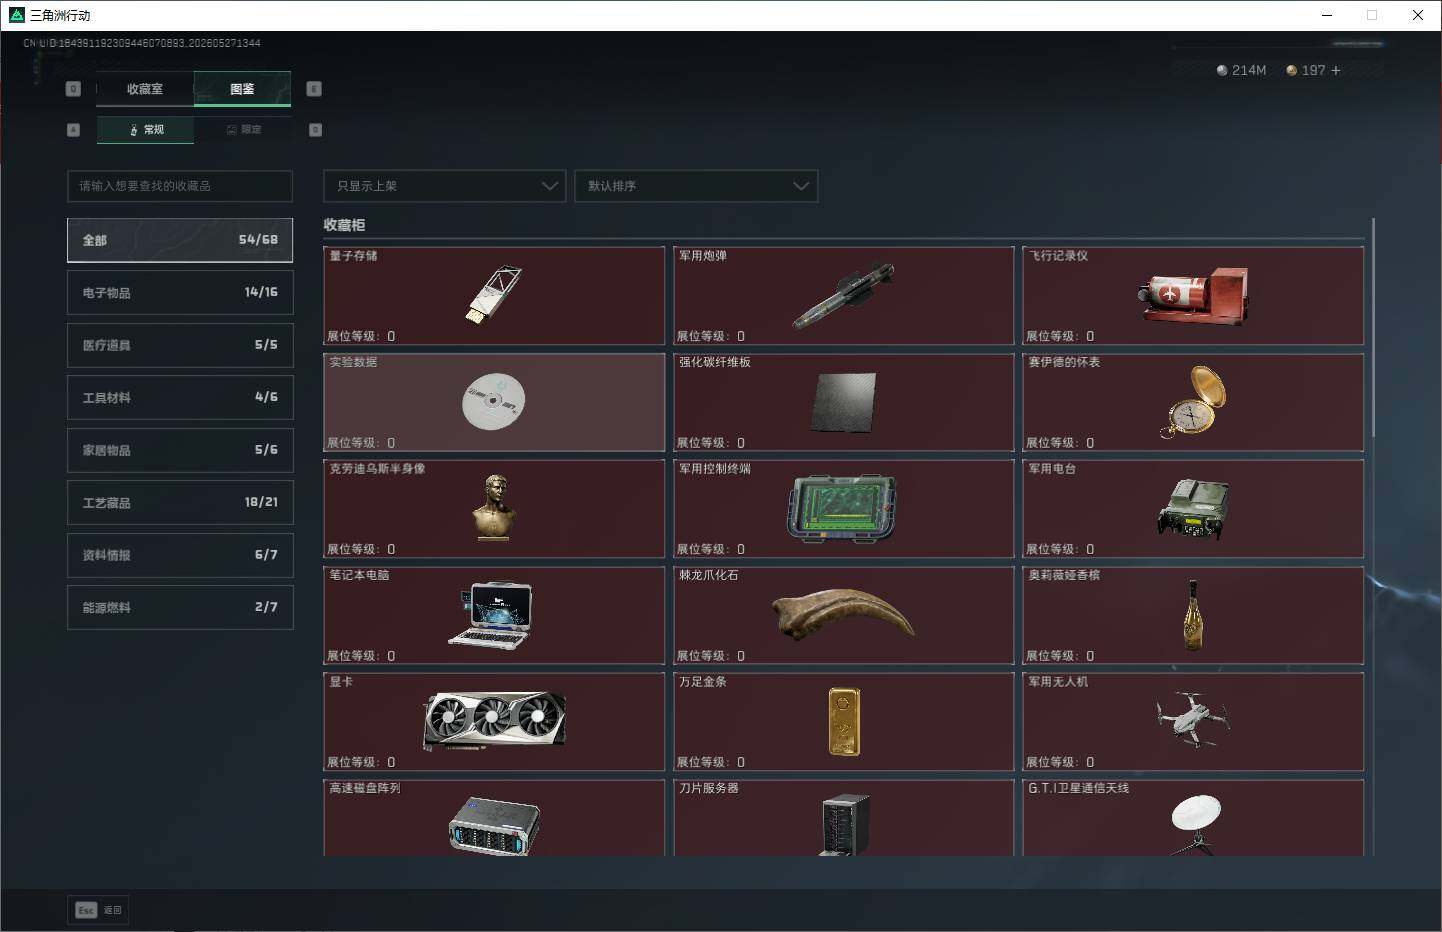Show the 全部 category

pos(180,240)
